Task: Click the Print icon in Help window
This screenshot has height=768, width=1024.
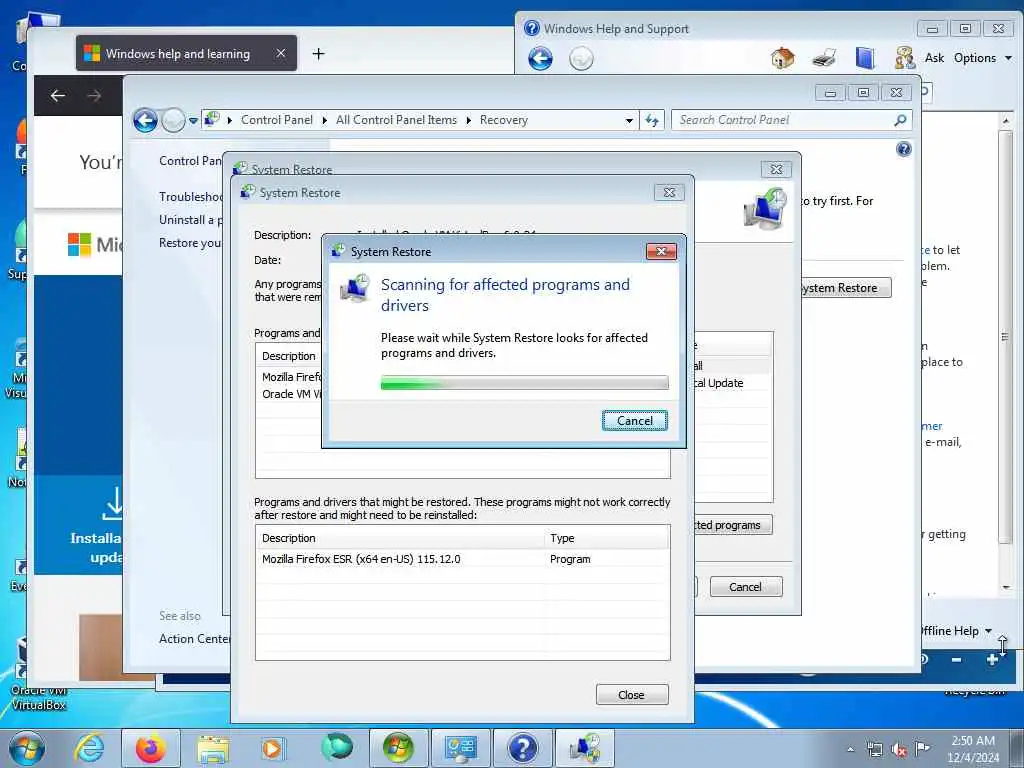Action: (824, 58)
